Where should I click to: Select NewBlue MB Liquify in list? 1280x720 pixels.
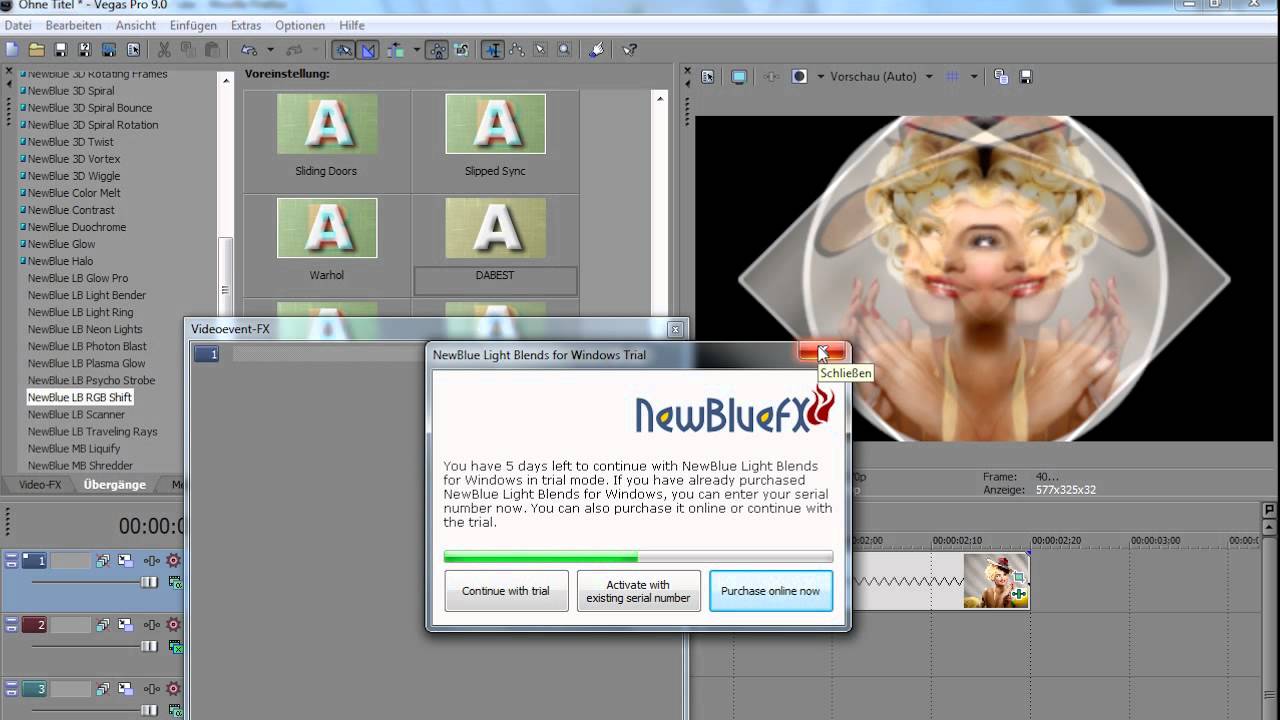click(x=74, y=448)
